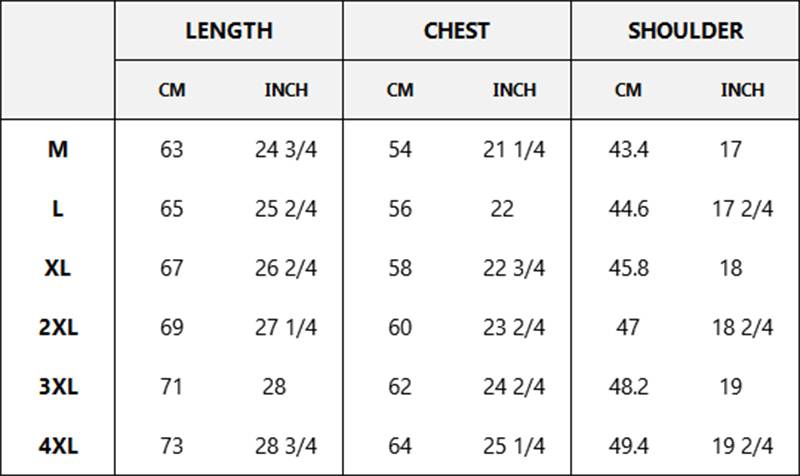
Task: Click the 69 length cm cell
Action: (171, 327)
